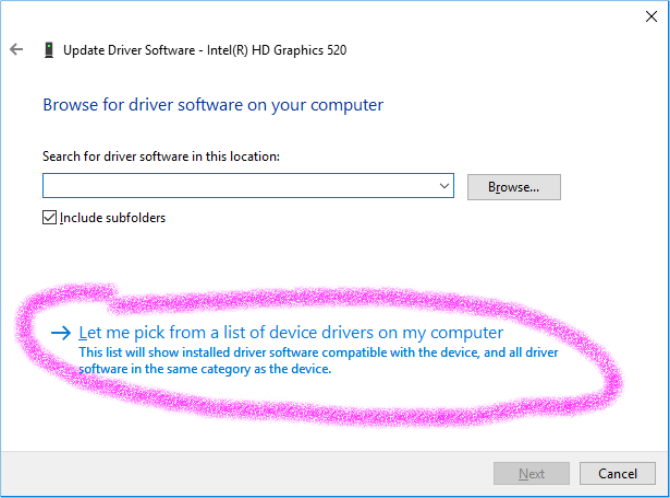Screen dimensions: 670x498
Task: Click the 'Browse for driver software' heading
Action: pos(213,105)
